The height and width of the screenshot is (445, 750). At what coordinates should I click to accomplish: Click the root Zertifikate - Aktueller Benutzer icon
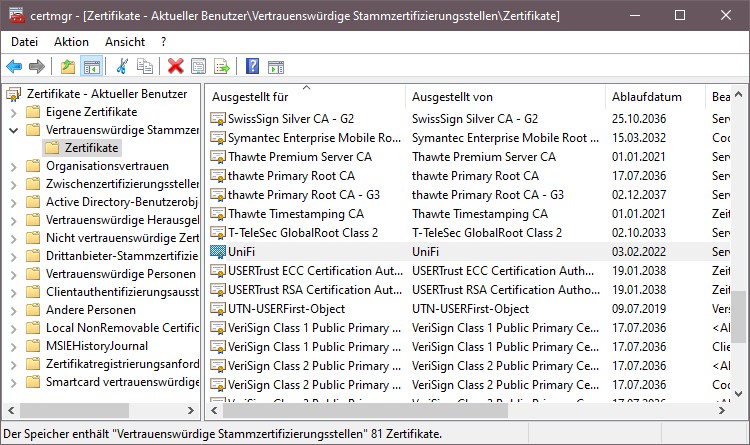(14, 94)
